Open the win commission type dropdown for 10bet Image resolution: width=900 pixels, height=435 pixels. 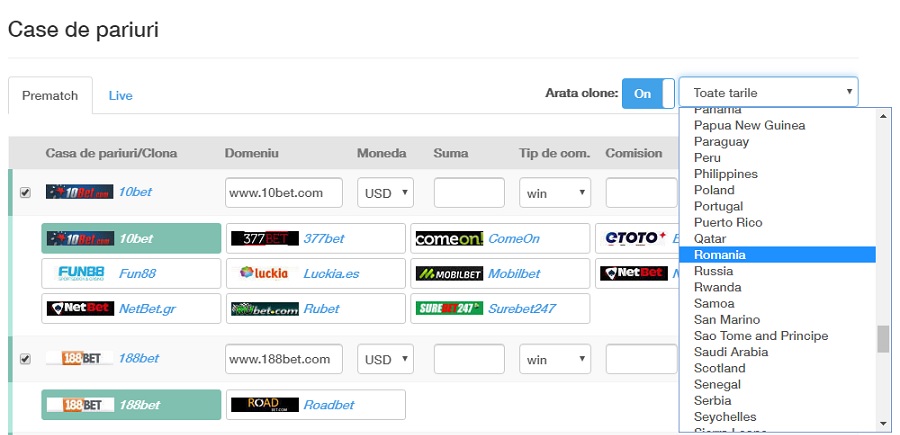(x=555, y=193)
